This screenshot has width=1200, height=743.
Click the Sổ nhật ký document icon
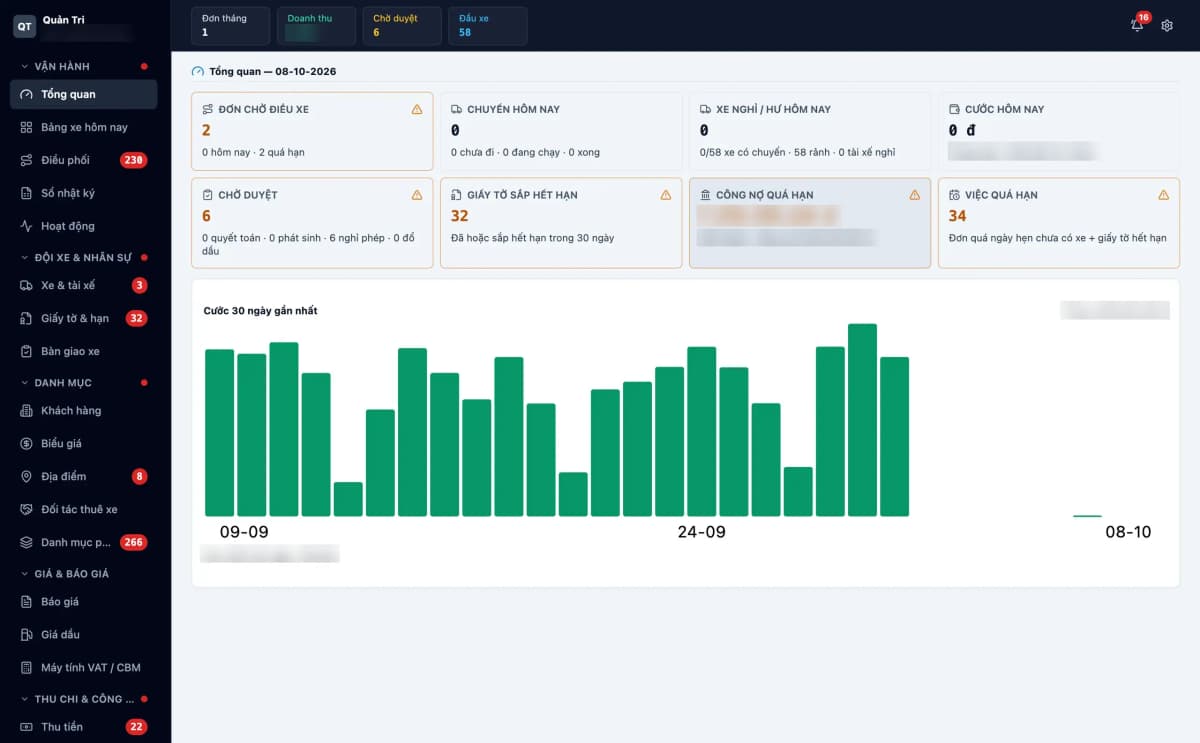tap(27, 193)
